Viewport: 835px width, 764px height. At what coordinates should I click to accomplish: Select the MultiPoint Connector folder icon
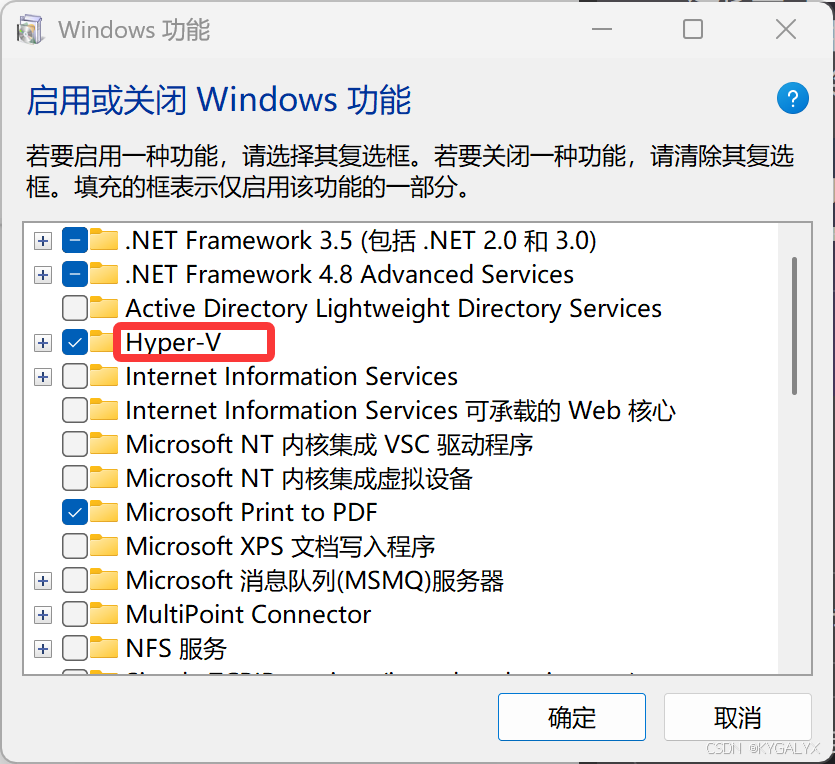point(103,614)
